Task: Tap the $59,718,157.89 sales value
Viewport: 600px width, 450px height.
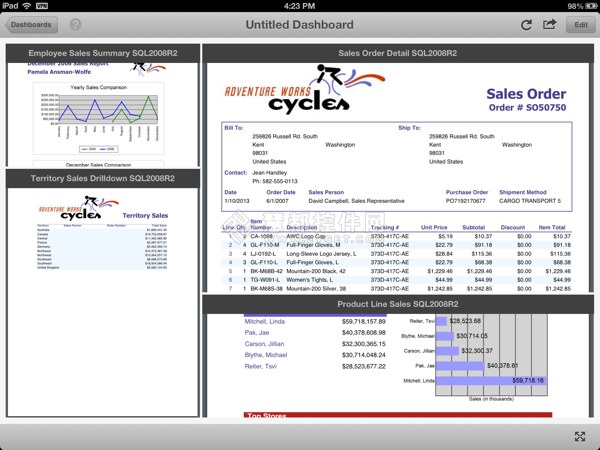Action: 364,321
